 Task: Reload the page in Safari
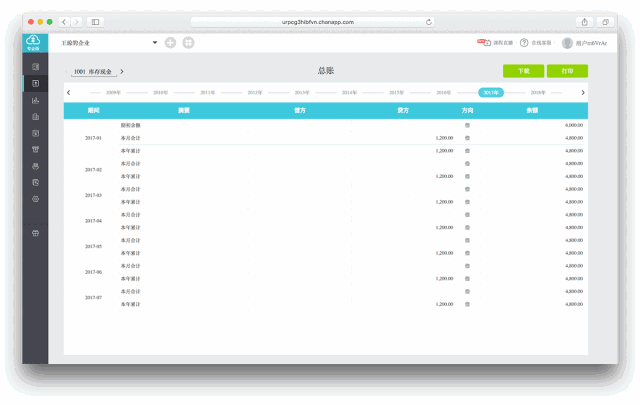(x=429, y=21)
